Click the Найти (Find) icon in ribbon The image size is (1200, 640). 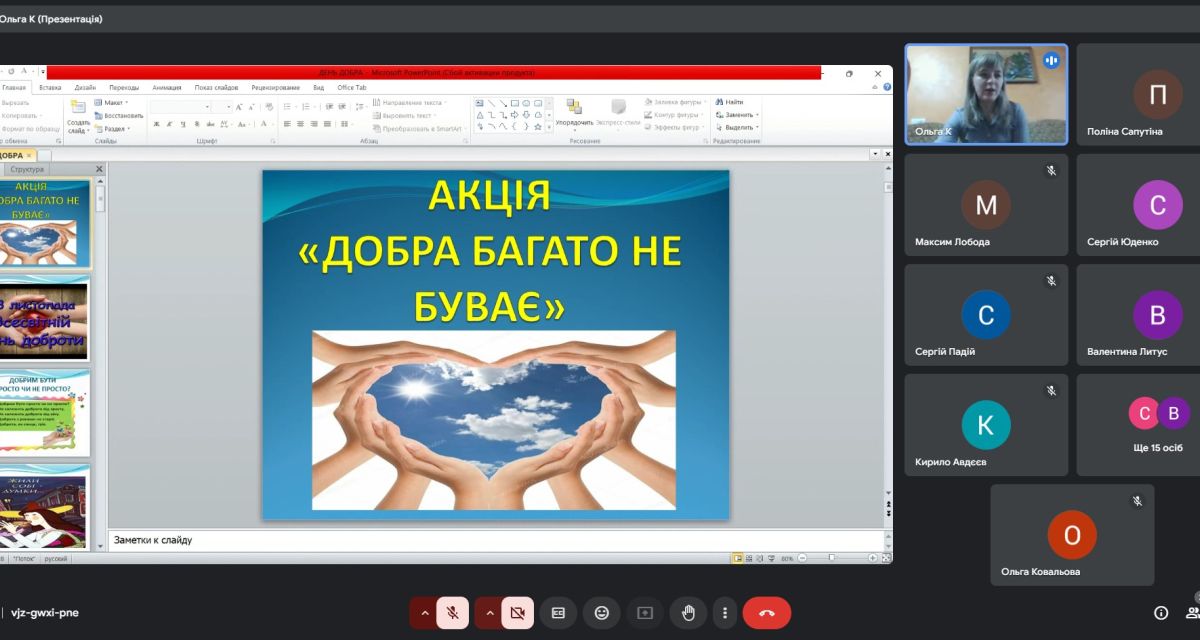tap(731, 102)
